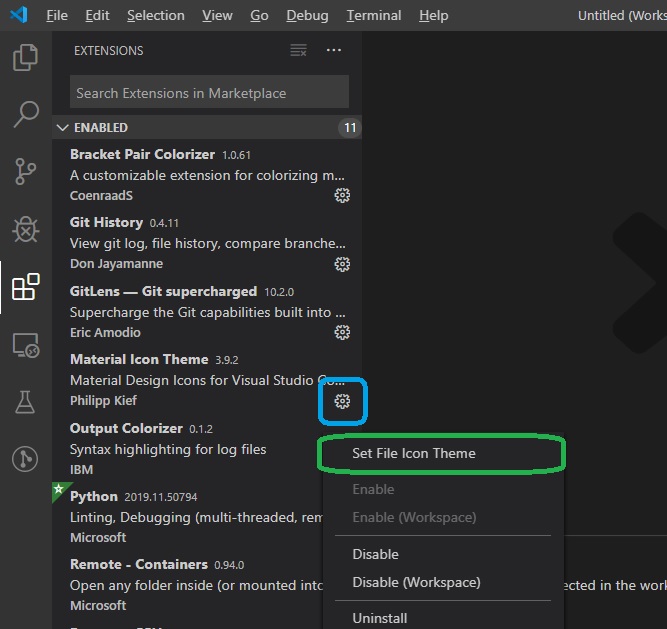Click the Eric Amodio publisher name

[x=105, y=333]
